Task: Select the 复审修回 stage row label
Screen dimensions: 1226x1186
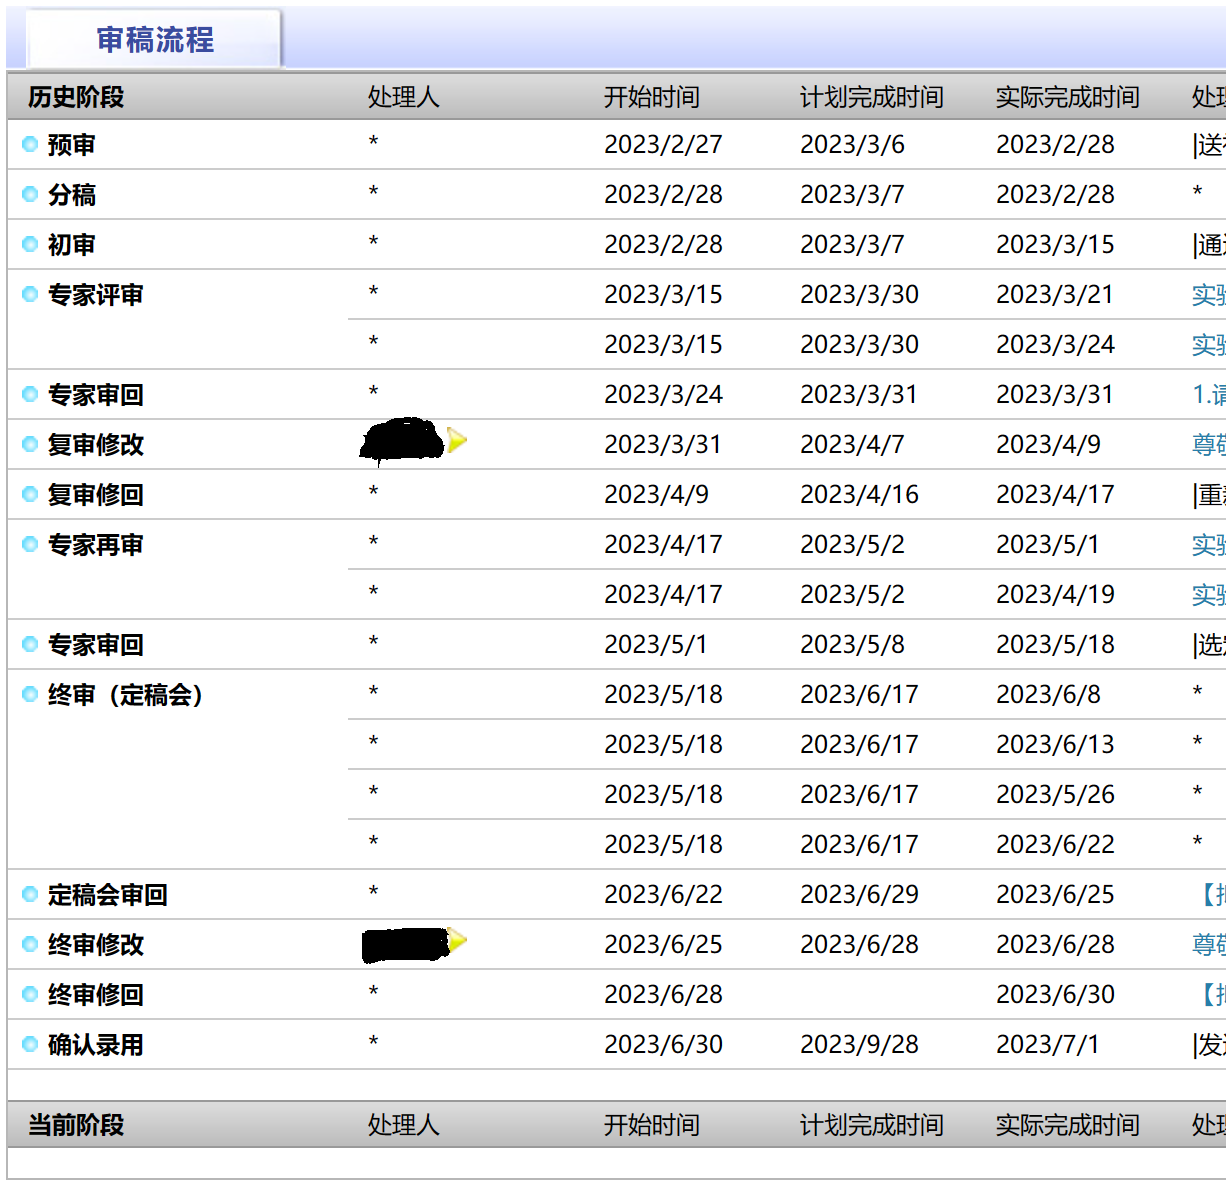Action: point(96,495)
